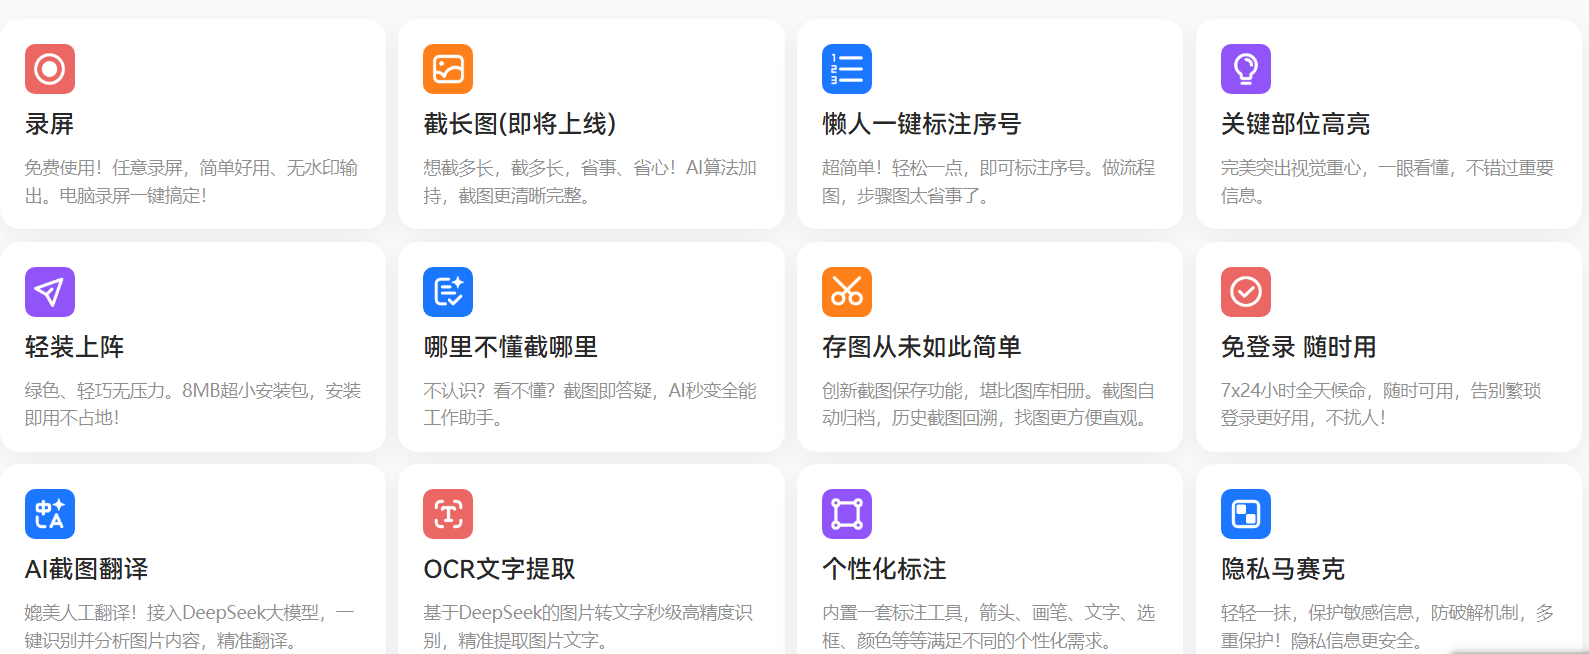
Task: Click the 存图从未如此简单 description text
Action: (x=987, y=404)
